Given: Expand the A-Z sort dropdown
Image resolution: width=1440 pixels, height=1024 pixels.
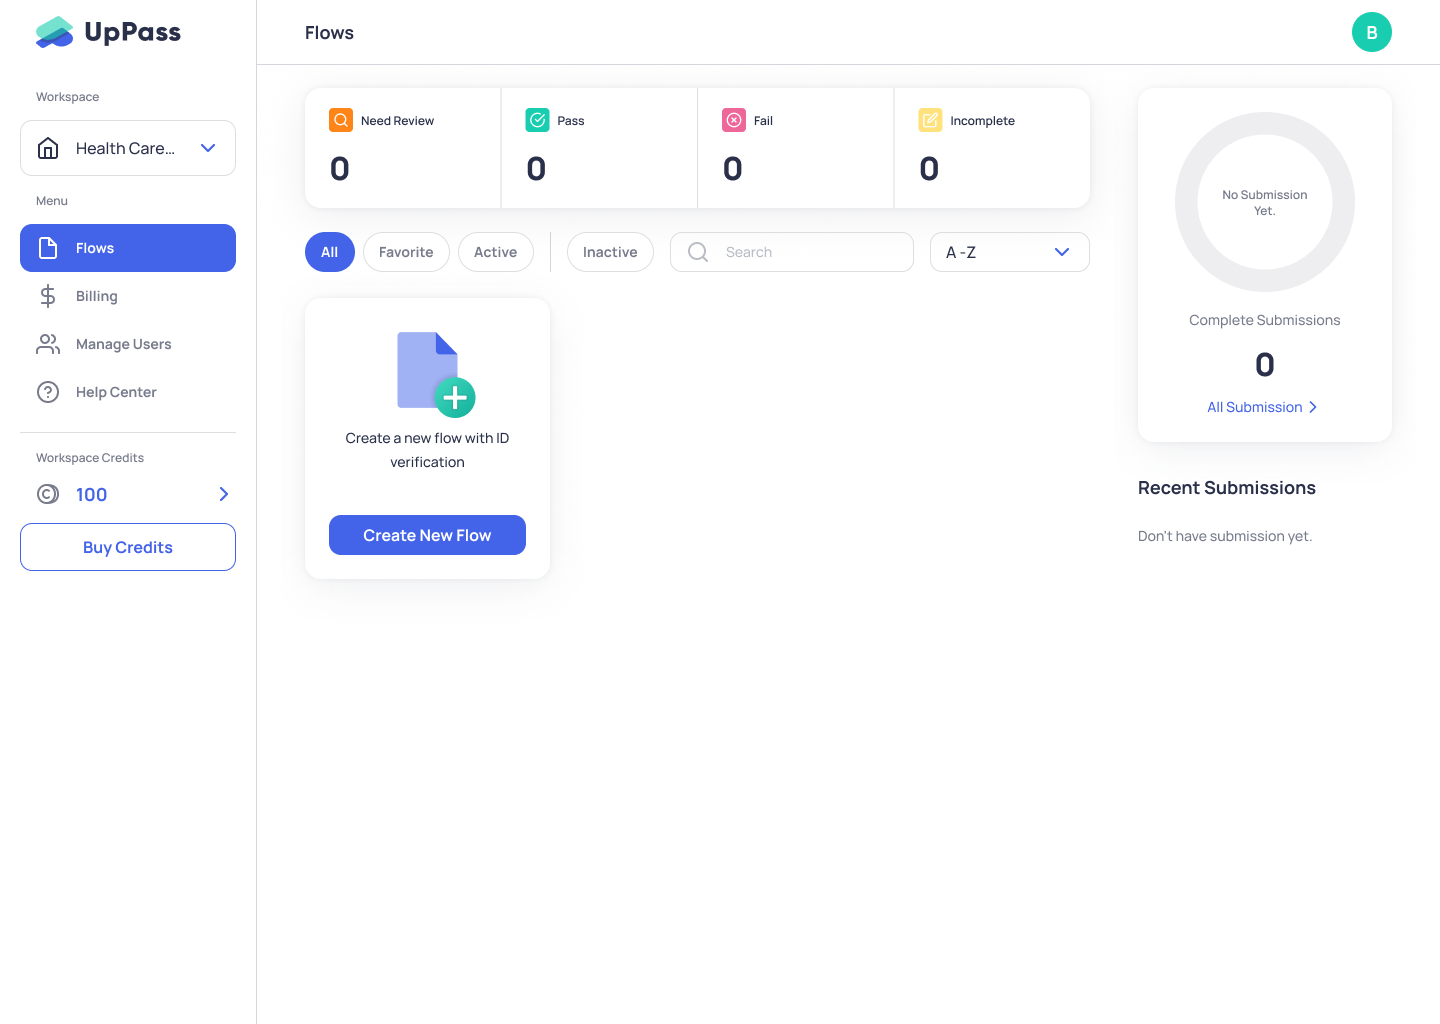Looking at the screenshot, I should click(1009, 252).
